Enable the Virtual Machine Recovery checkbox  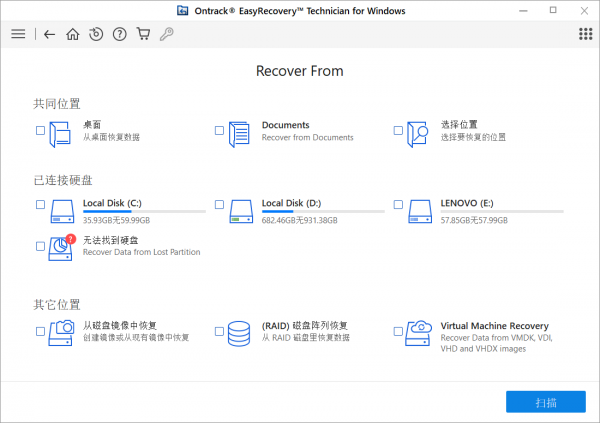398,331
